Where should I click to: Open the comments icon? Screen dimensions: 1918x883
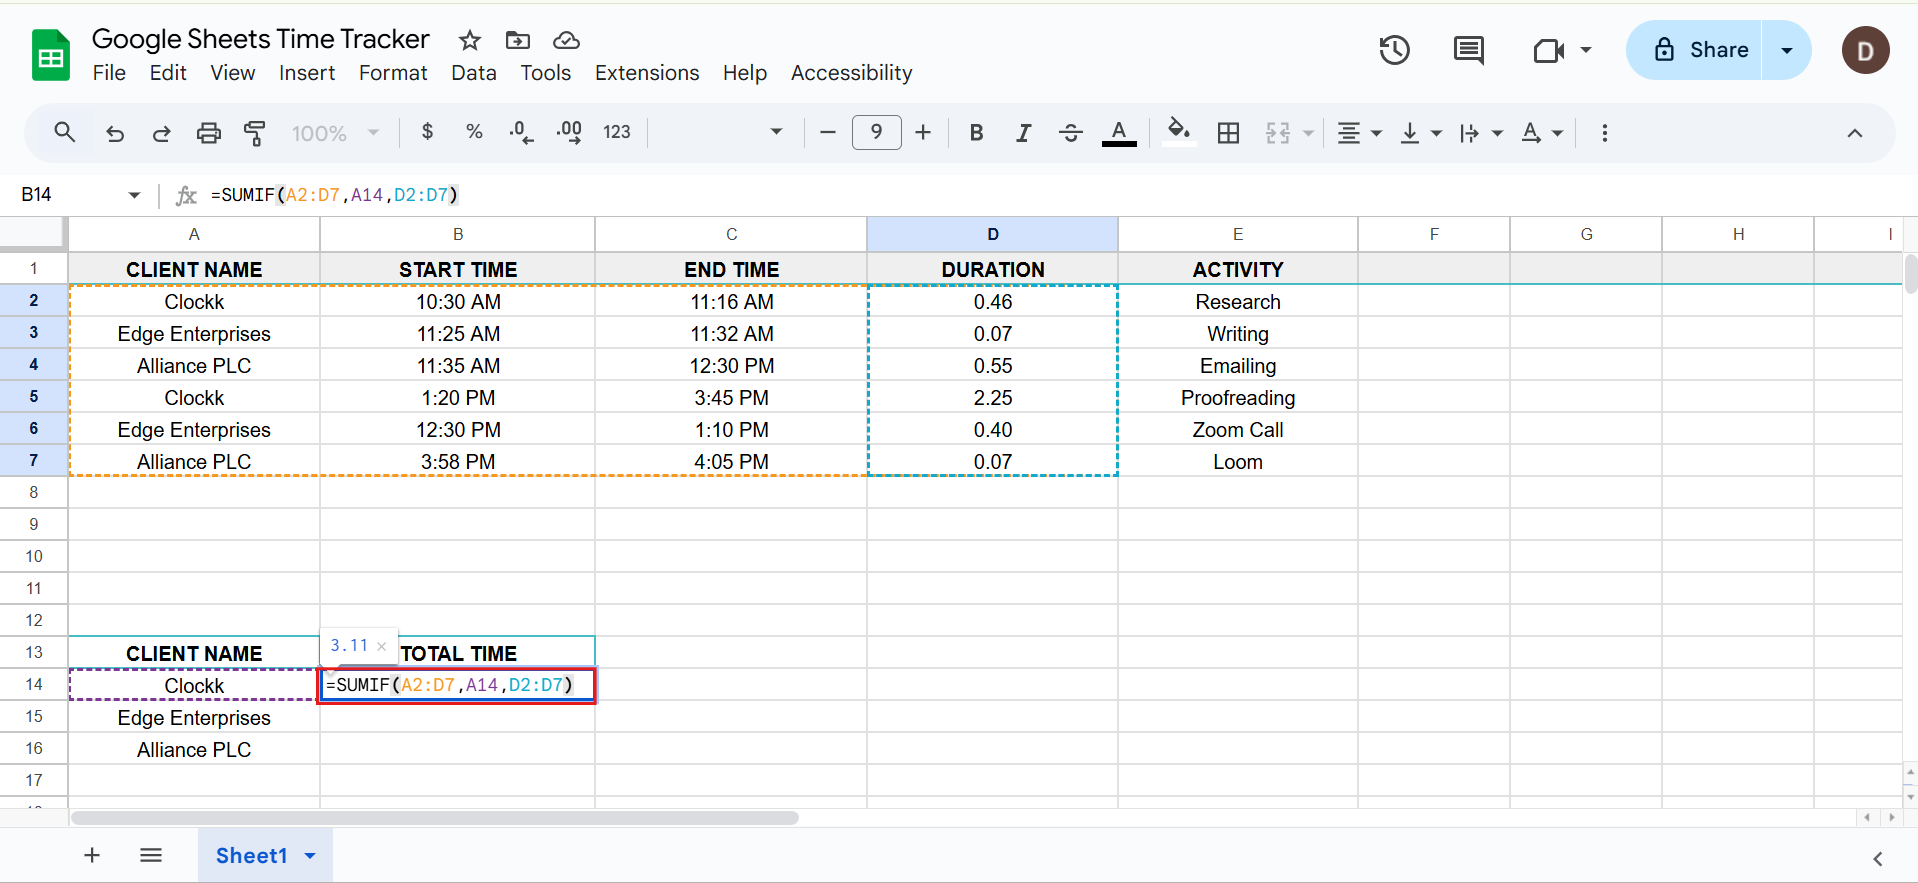(1468, 50)
